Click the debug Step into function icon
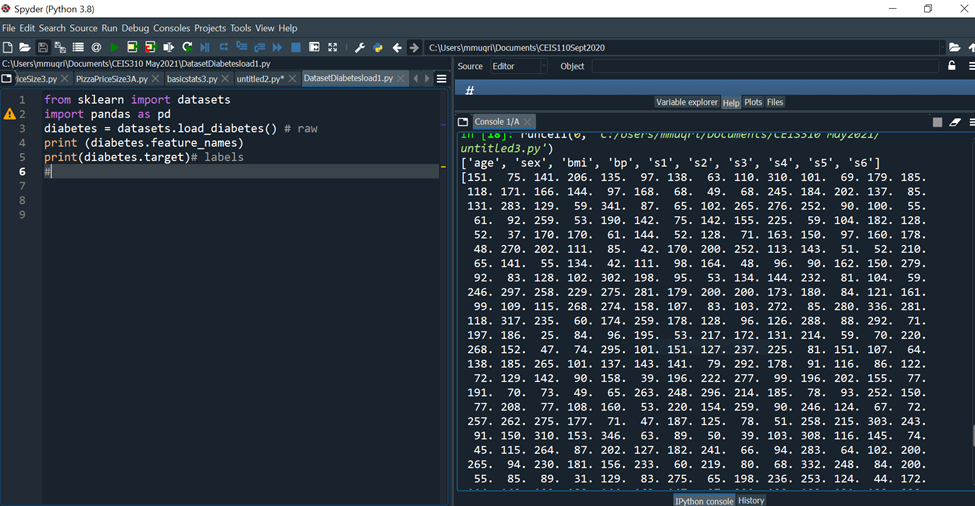Image resolution: width=975 pixels, height=506 pixels. [241, 47]
